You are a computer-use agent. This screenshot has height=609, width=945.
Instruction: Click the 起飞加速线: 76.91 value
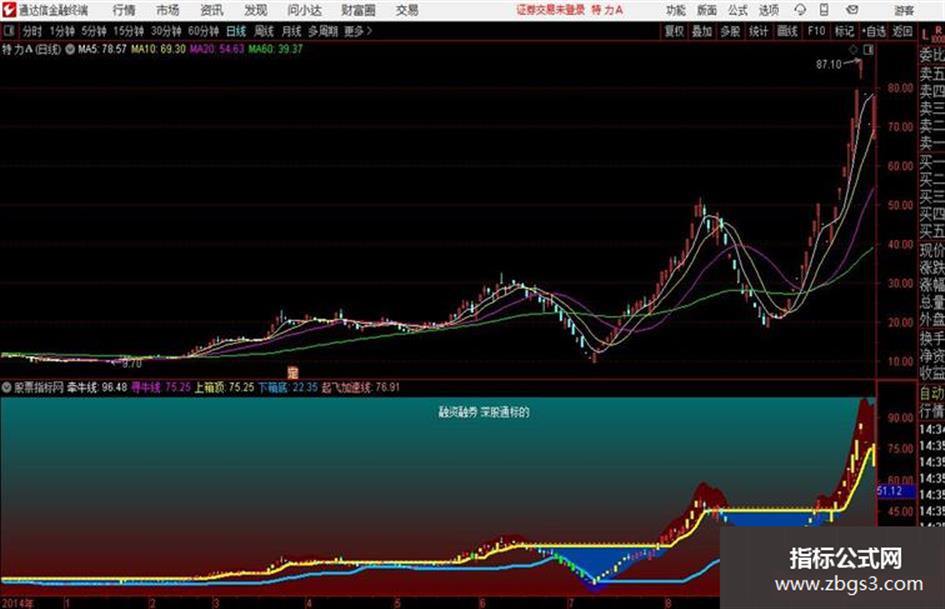[360, 388]
